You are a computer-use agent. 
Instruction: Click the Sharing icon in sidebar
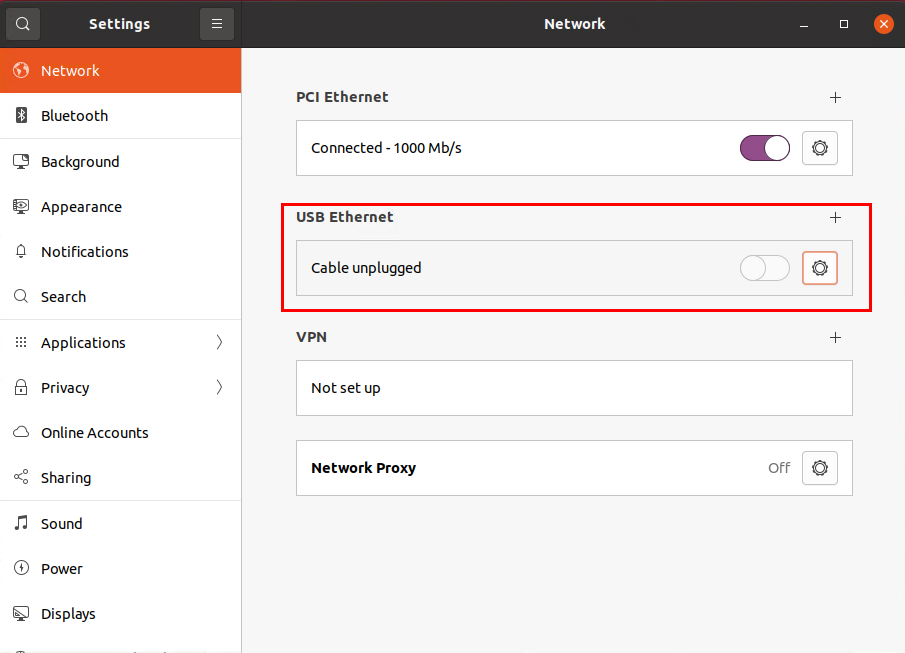pos(21,477)
